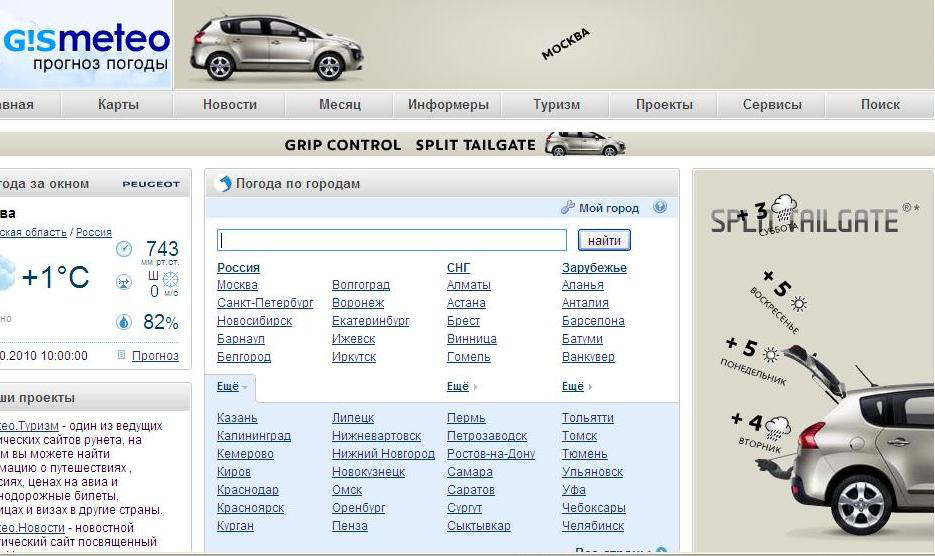Focus the city search input field
935x556 pixels.
coord(392,240)
